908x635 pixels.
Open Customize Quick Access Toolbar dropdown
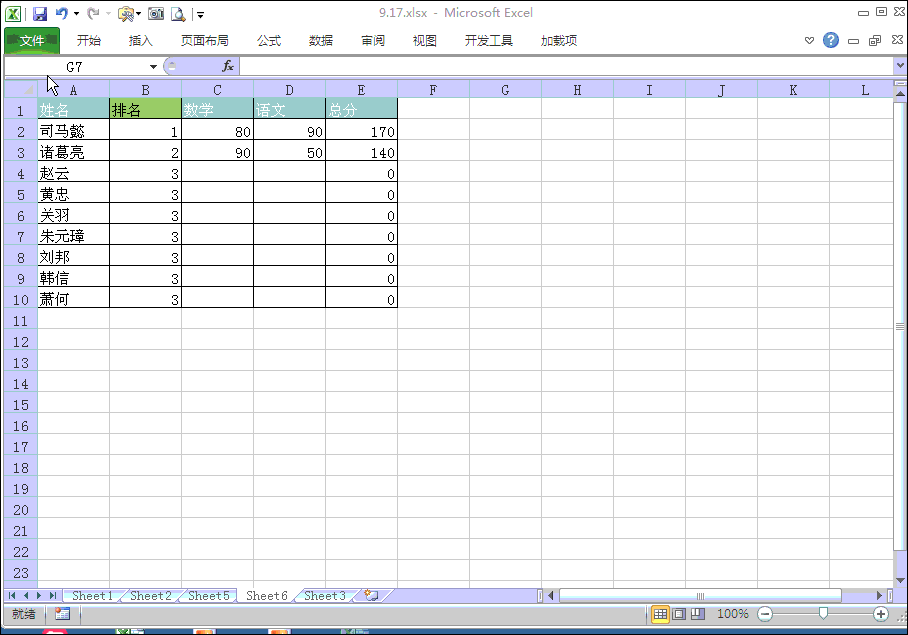[200, 14]
